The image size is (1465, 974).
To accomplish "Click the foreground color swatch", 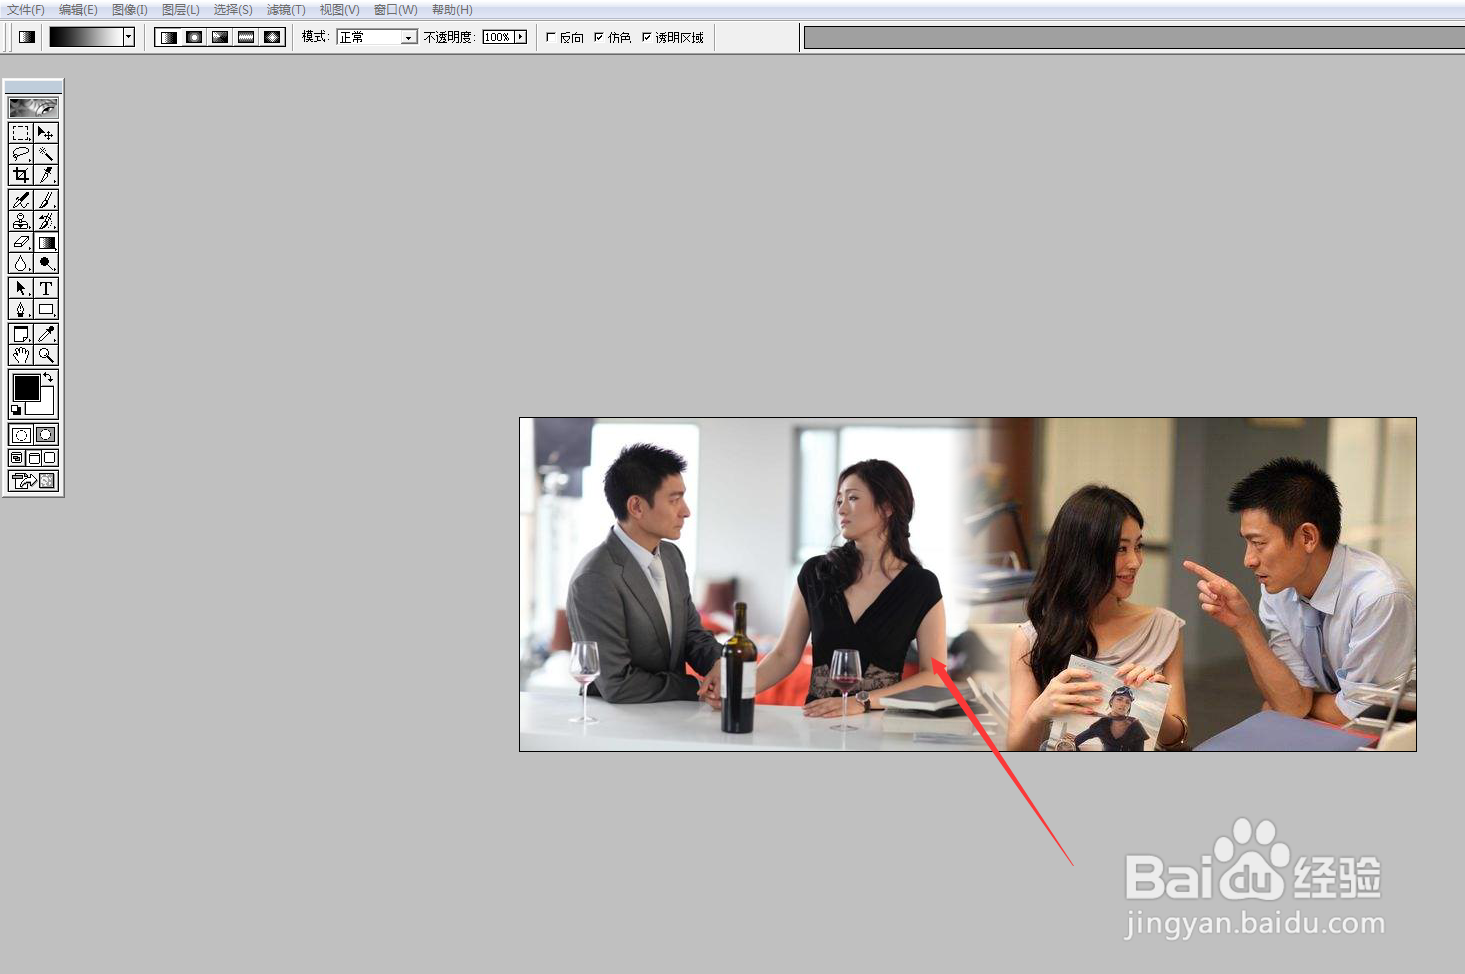I will 26,387.
